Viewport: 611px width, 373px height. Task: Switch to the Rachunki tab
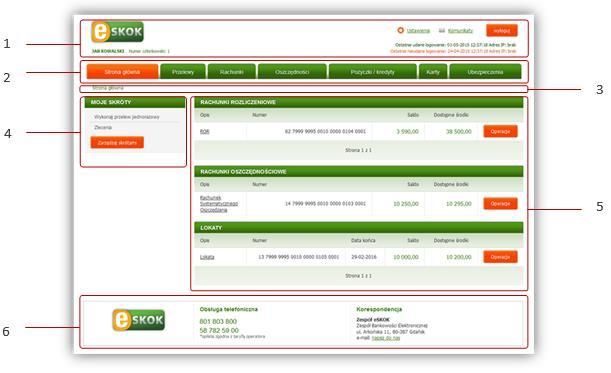(x=231, y=72)
